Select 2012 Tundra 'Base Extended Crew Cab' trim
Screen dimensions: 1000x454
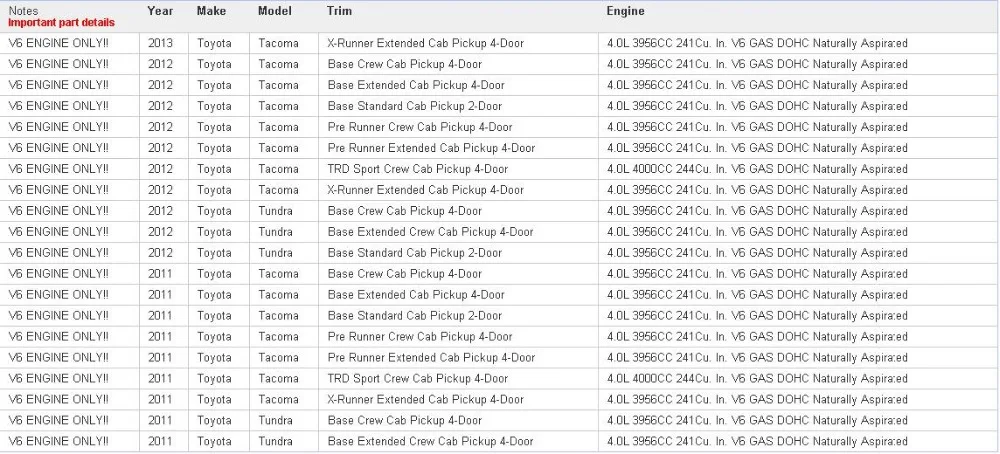pyautogui.click(x=430, y=232)
